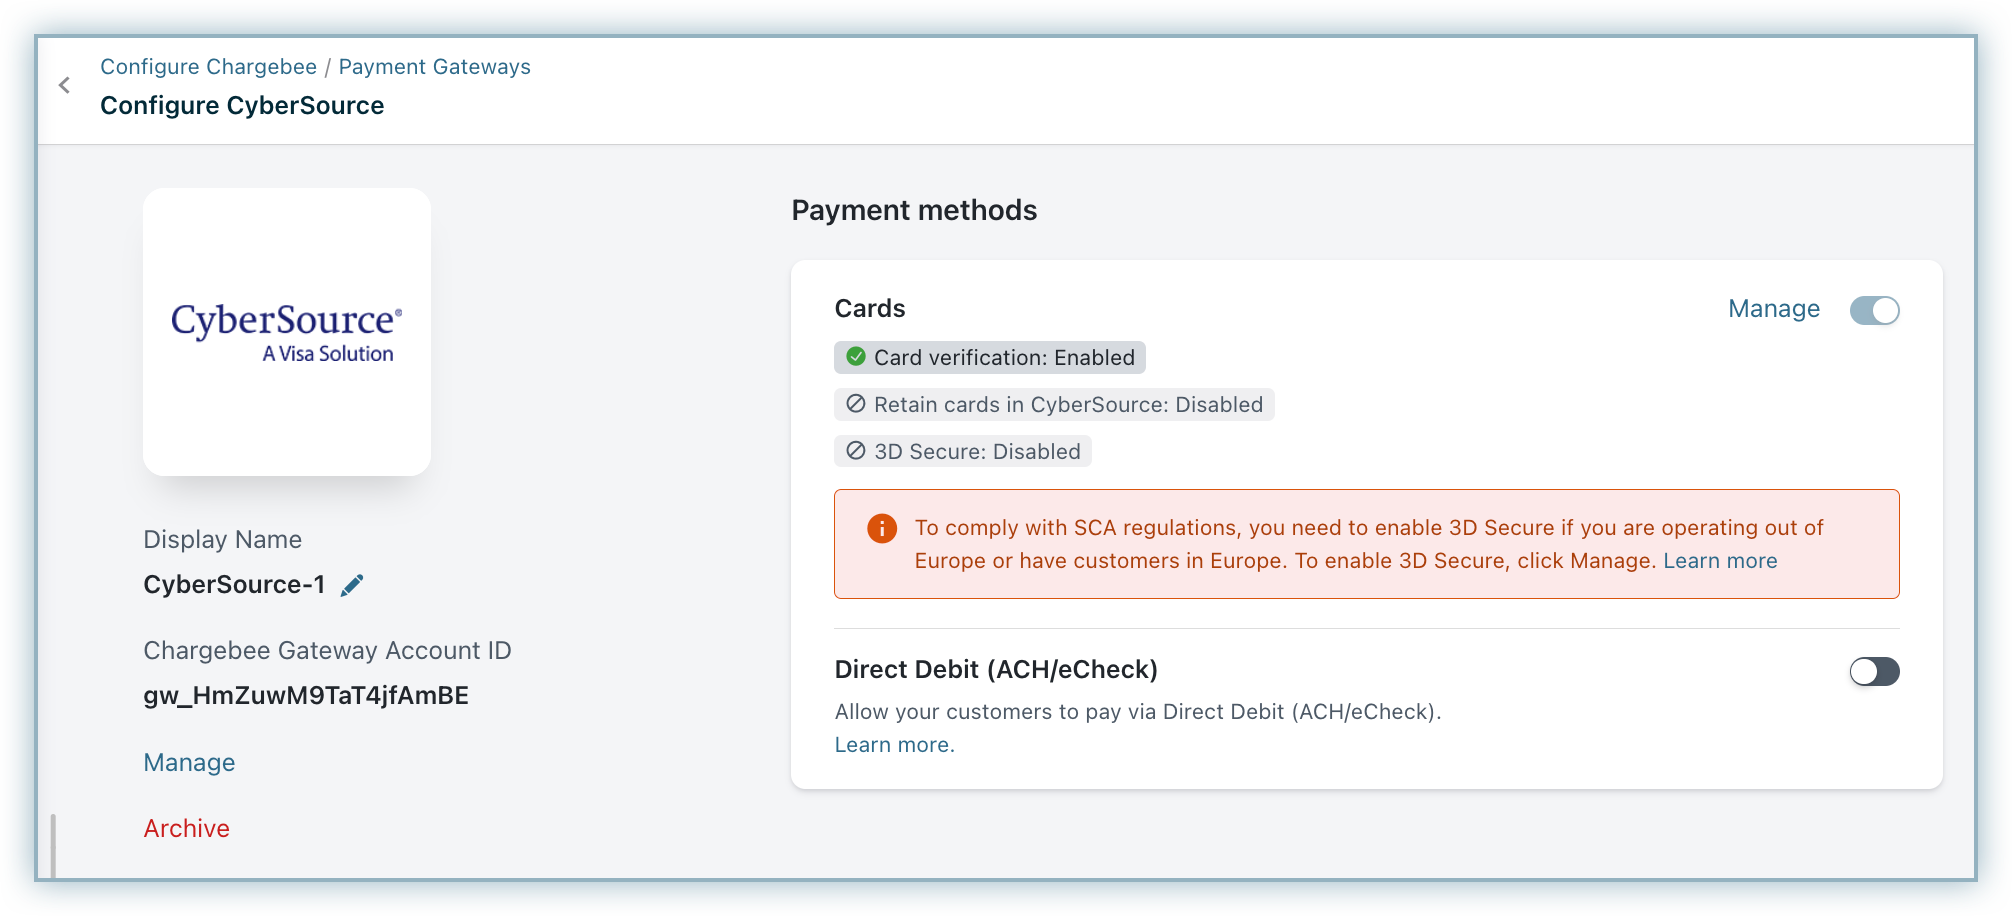
Task: Open Manage for Cards settings
Action: coord(1773,309)
